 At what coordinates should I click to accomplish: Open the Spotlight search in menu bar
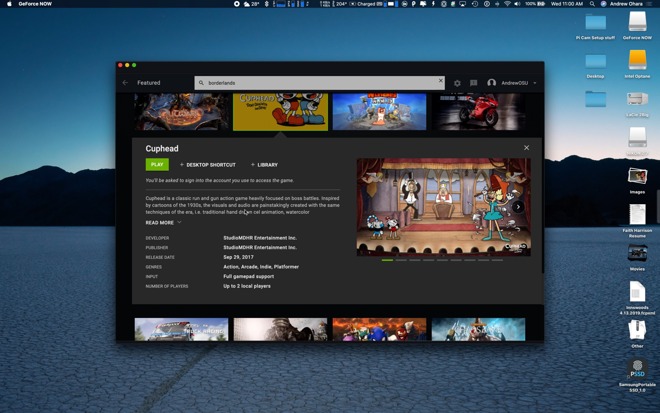tap(591, 4)
